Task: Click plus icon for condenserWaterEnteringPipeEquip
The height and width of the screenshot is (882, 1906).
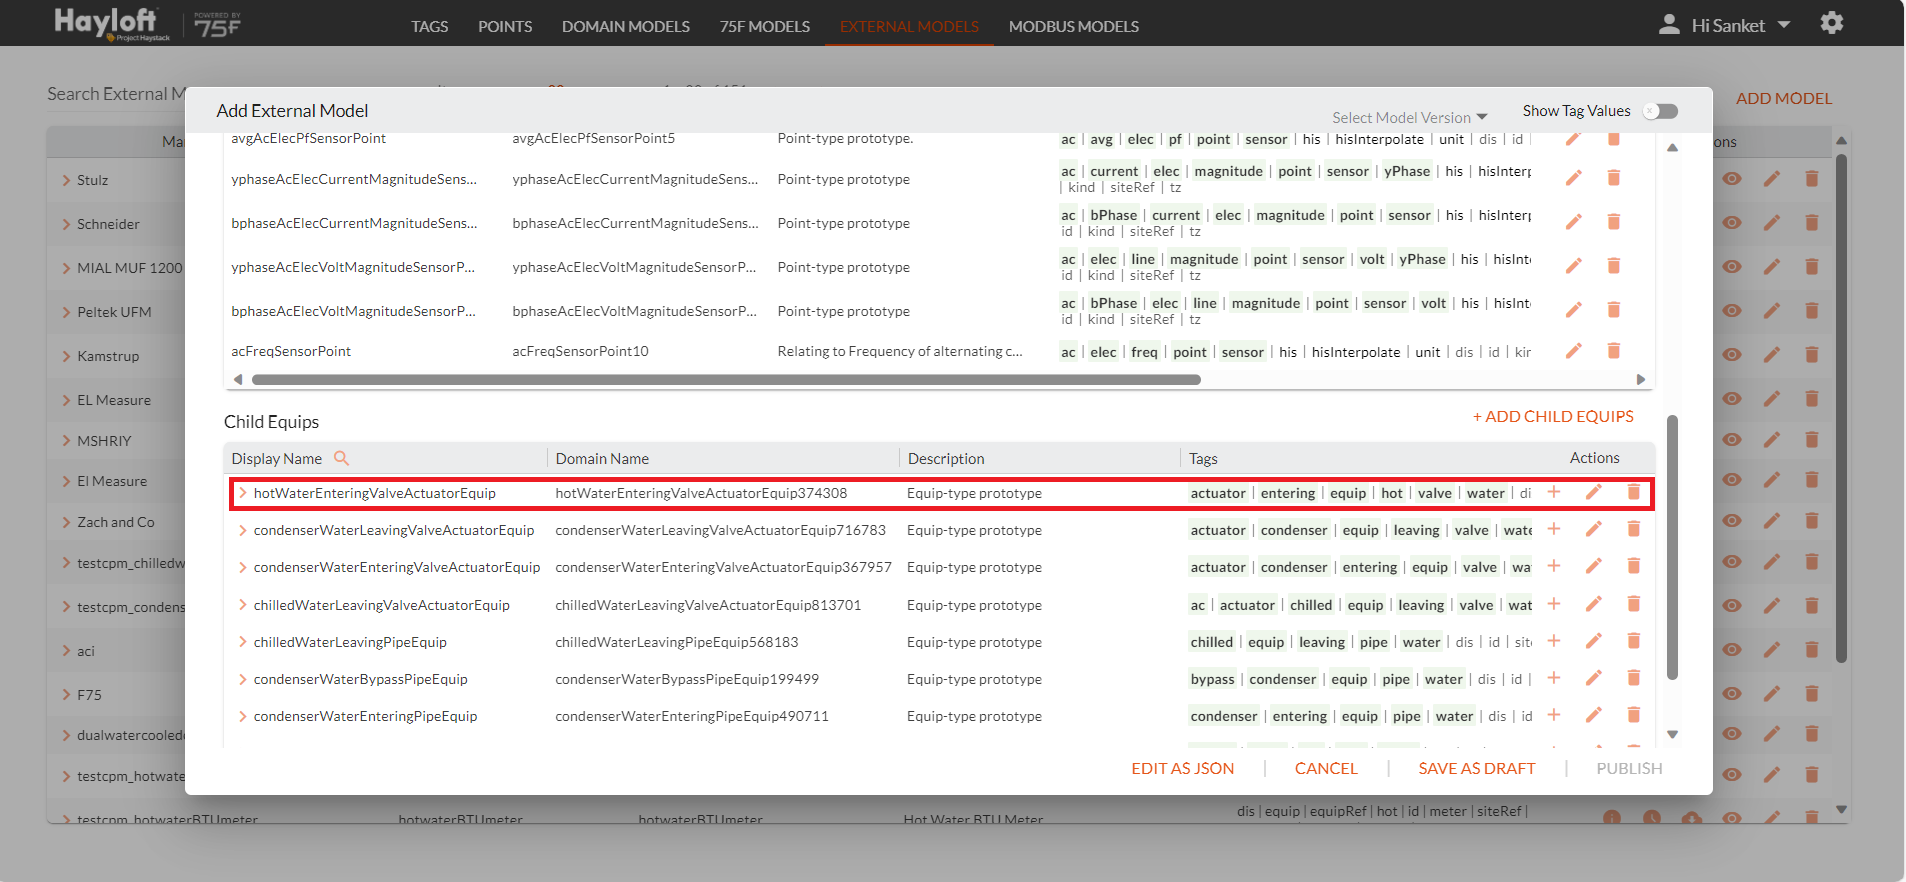Action: (x=1554, y=715)
